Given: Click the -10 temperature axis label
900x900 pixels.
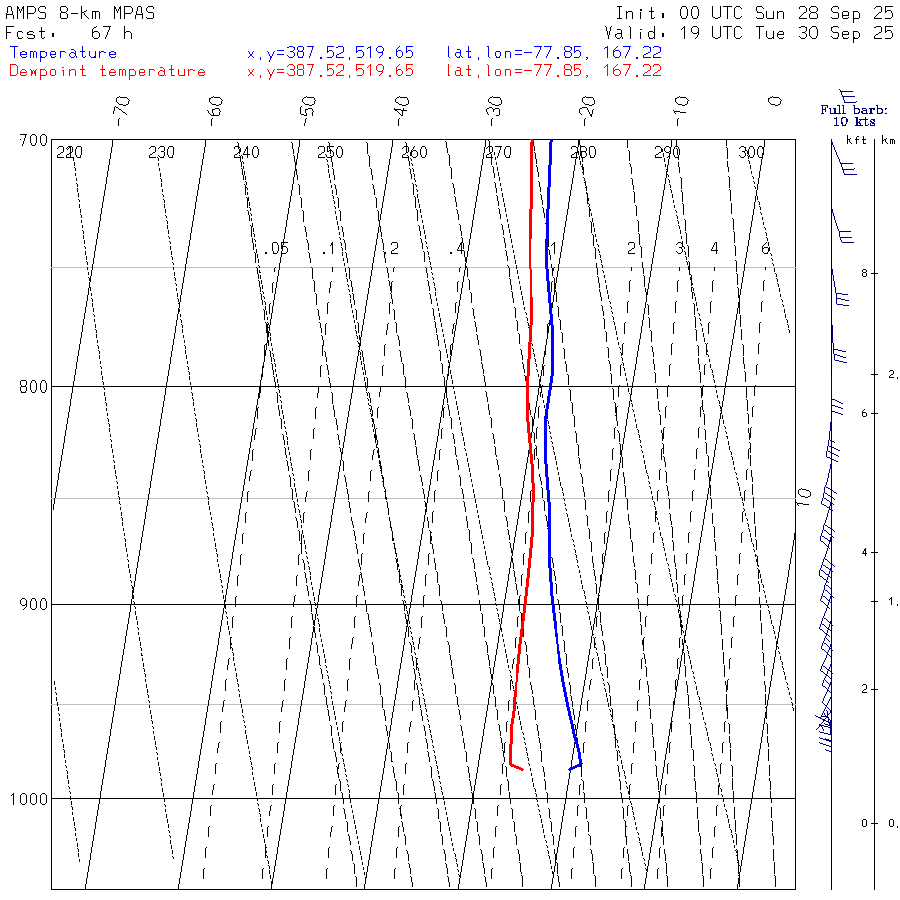Looking at the screenshot, I should coord(681,111).
